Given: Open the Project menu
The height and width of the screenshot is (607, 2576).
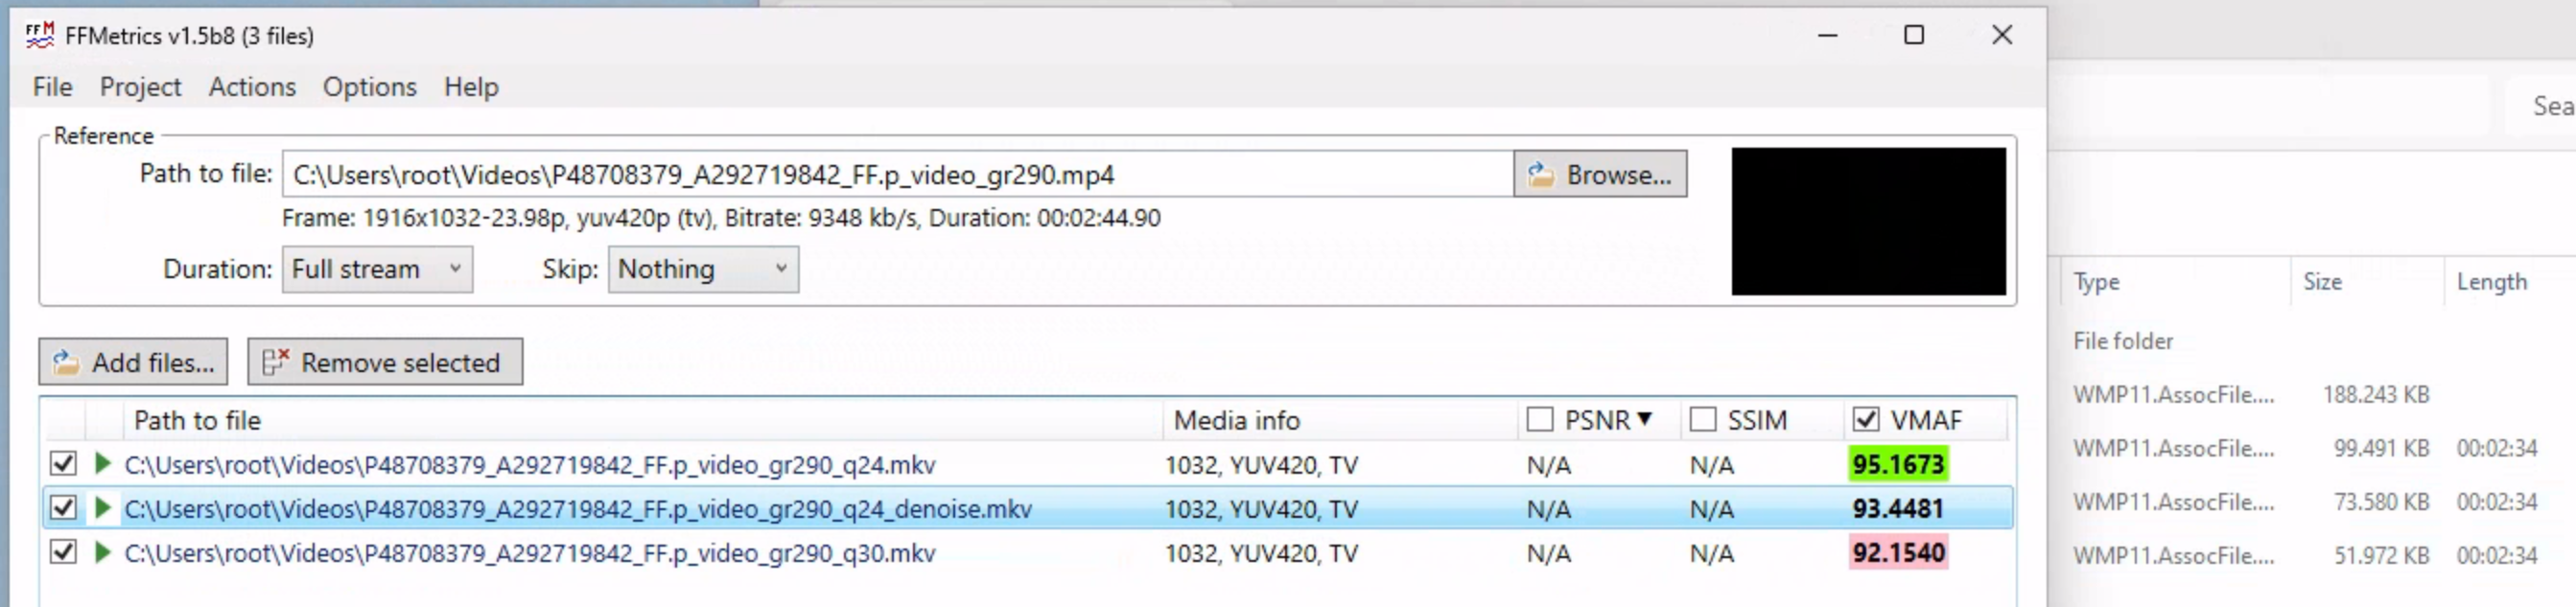Looking at the screenshot, I should [140, 87].
